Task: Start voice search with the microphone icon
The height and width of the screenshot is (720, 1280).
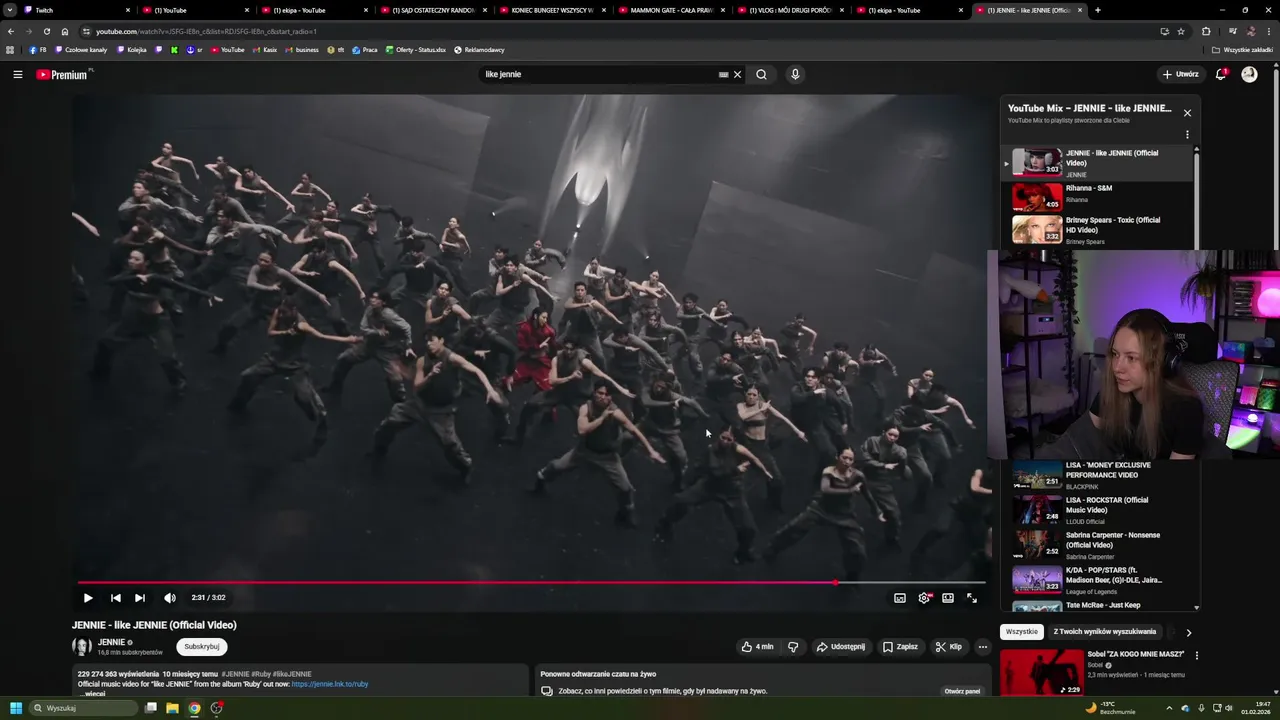Action: pyautogui.click(x=795, y=74)
